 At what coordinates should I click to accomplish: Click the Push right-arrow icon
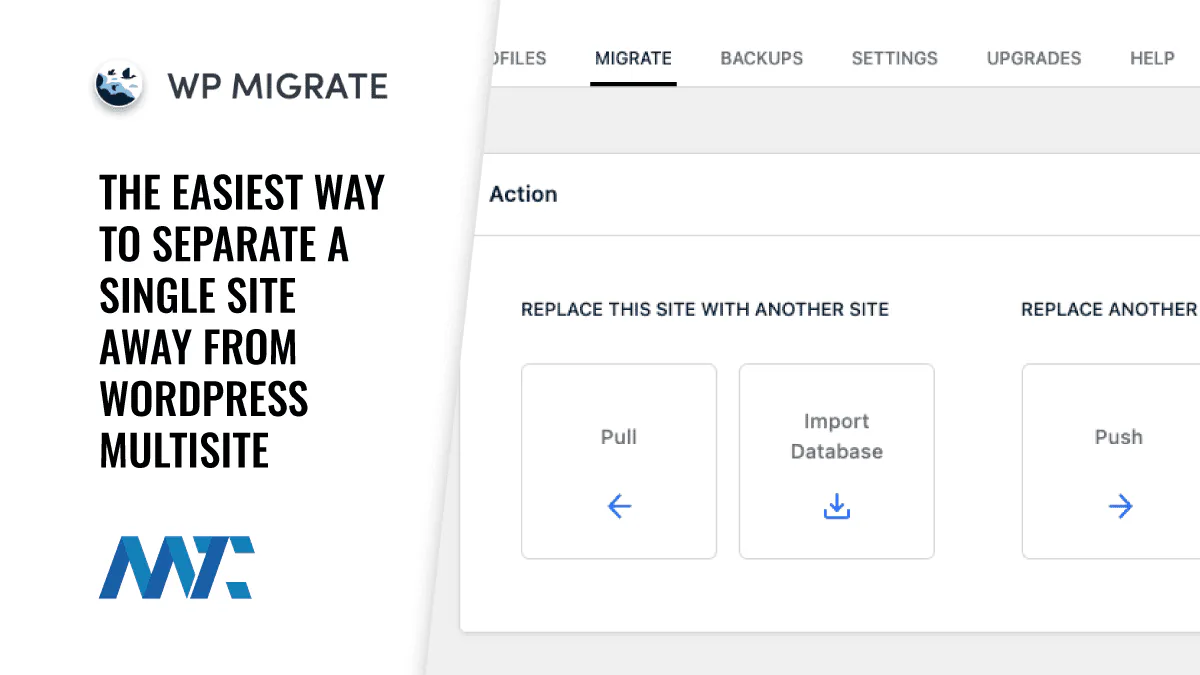1120,507
